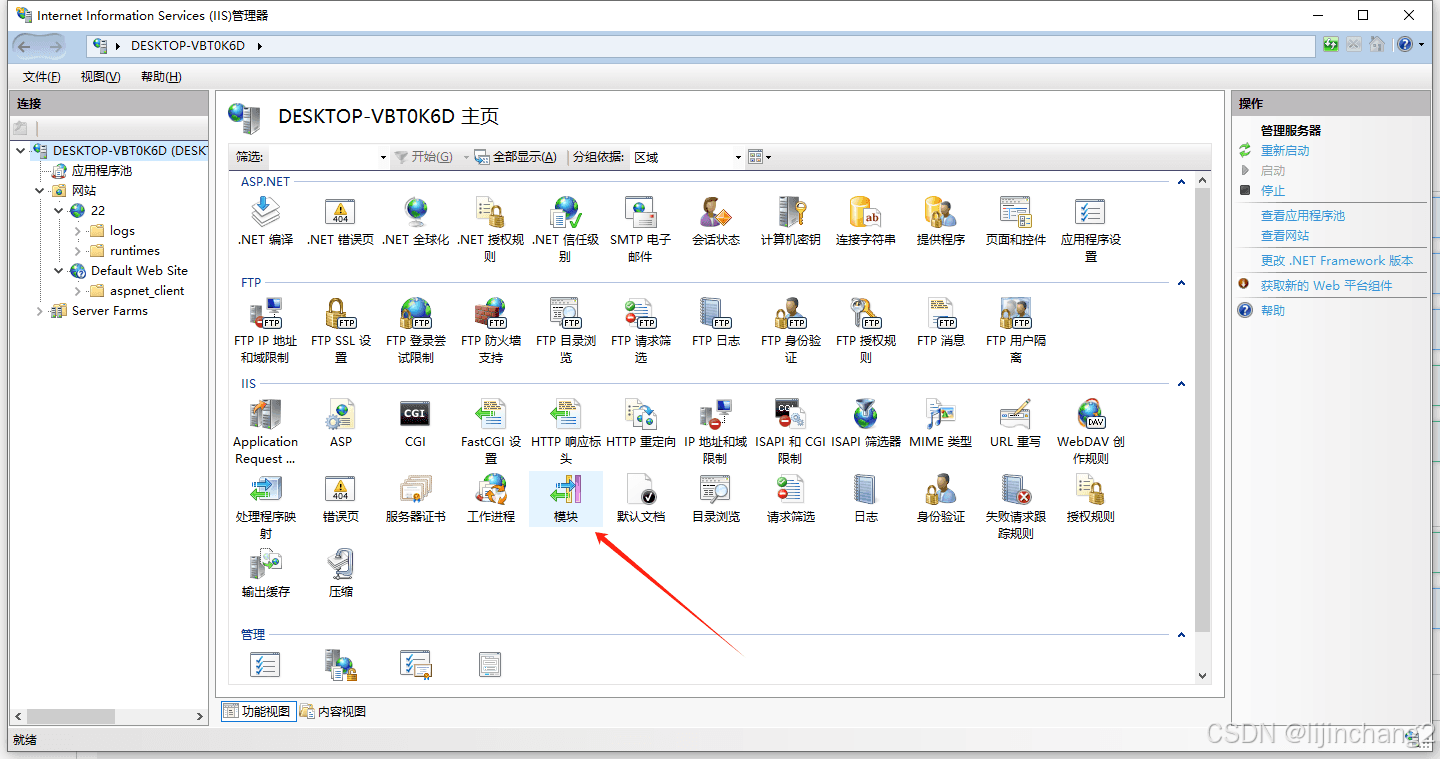Image resolution: width=1440 pixels, height=759 pixels.
Task: Collapse the FTP group section
Action: tap(1181, 283)
